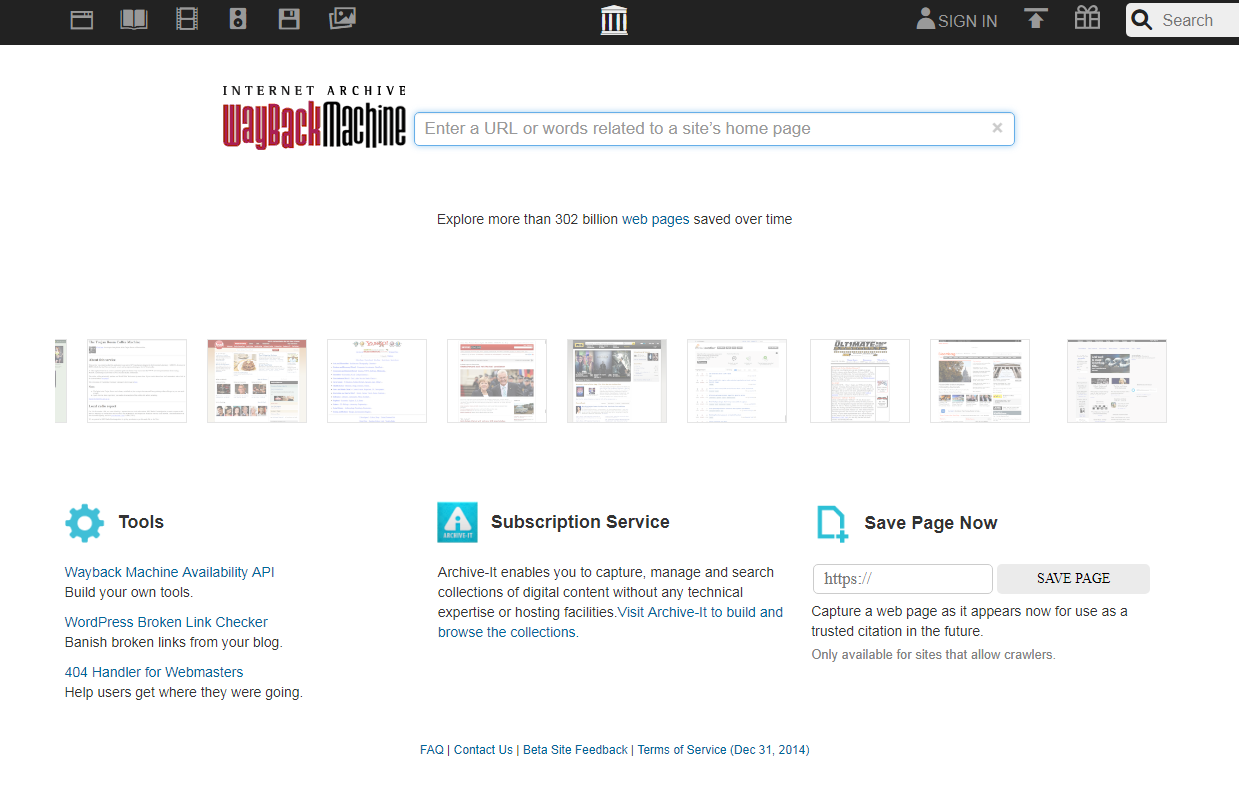Screen dimensions: 1239x787
Task: Click the 'Tools' heading text
Action: [141, 522]
